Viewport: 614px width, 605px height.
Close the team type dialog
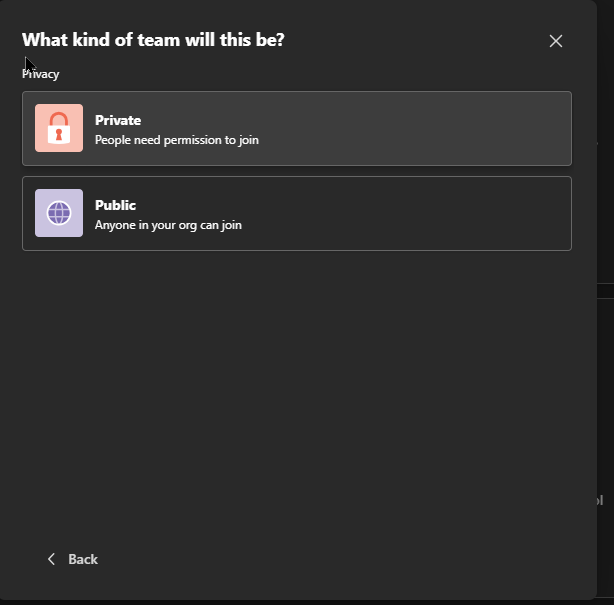tap(556, 41)
